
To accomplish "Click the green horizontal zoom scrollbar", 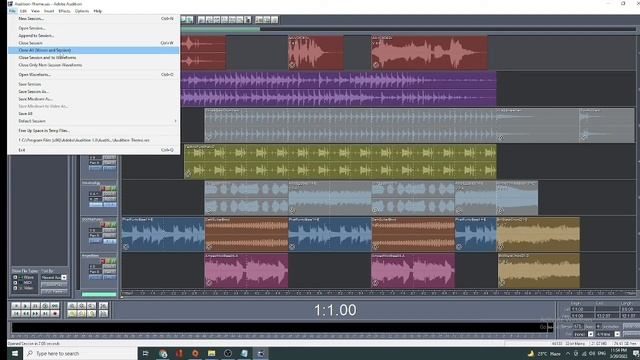I will (x=220, y=29).
